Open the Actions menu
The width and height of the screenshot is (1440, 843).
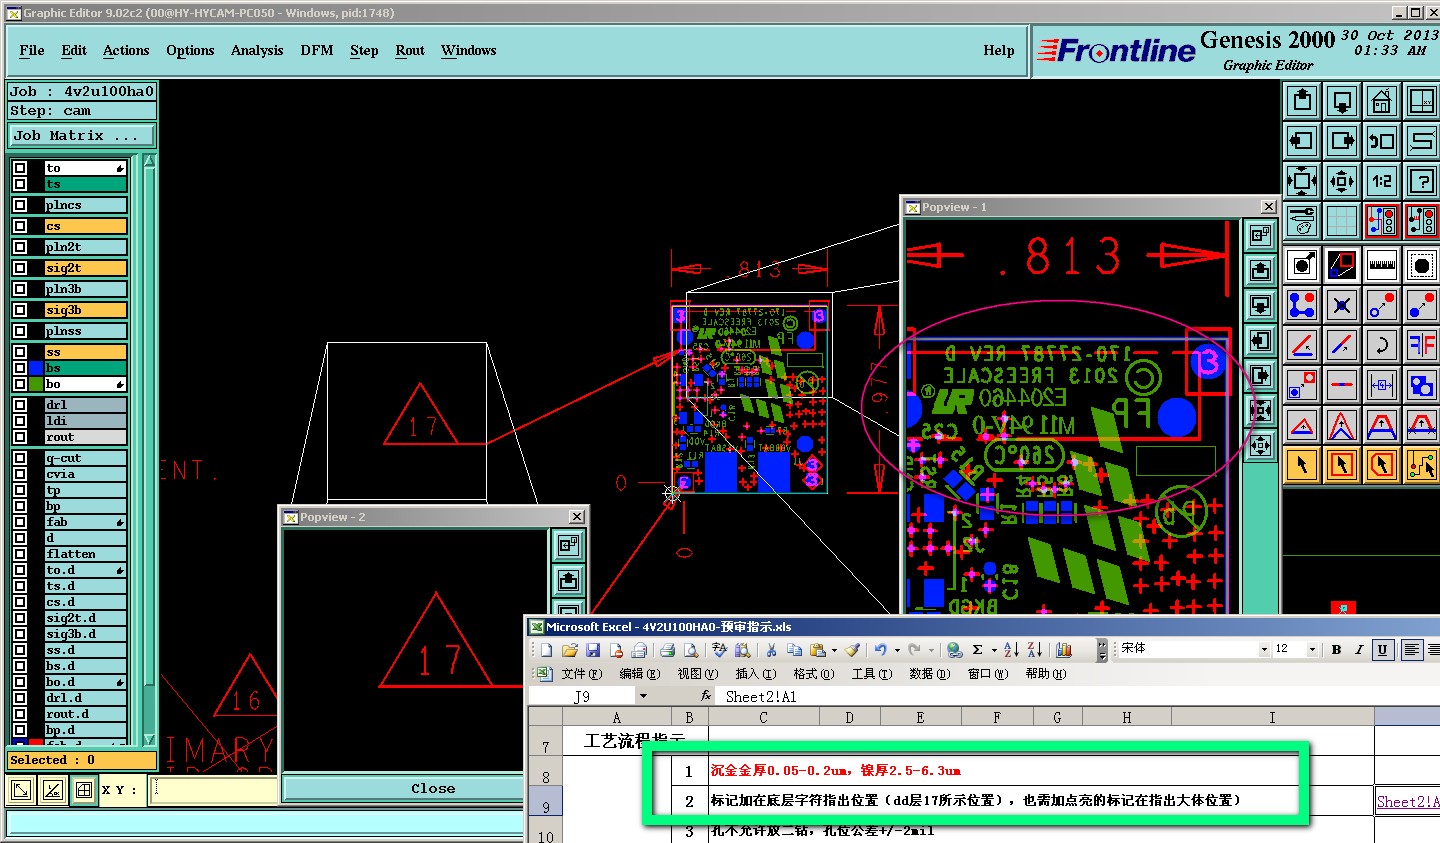point(126,50)
